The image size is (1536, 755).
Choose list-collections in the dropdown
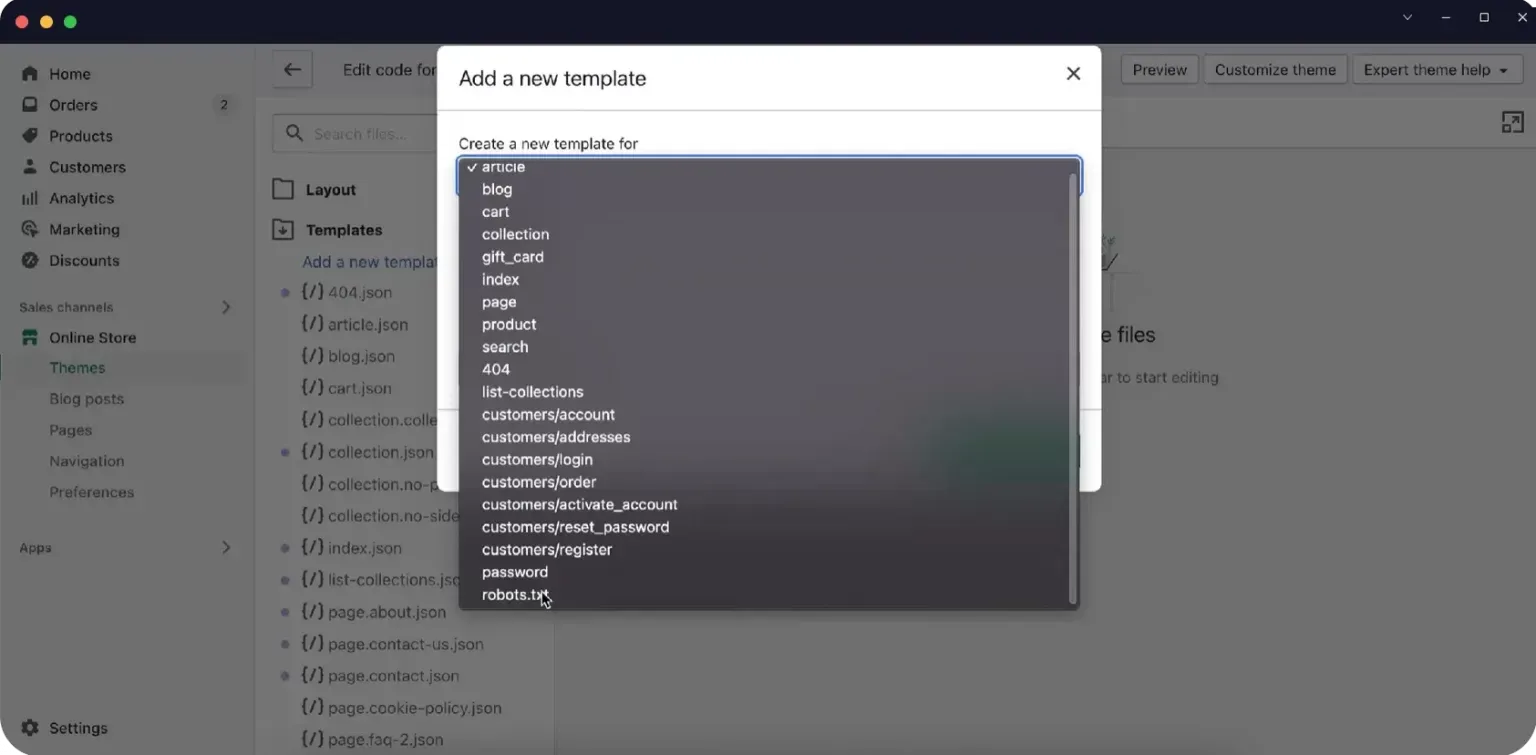(x=768, y=392)
